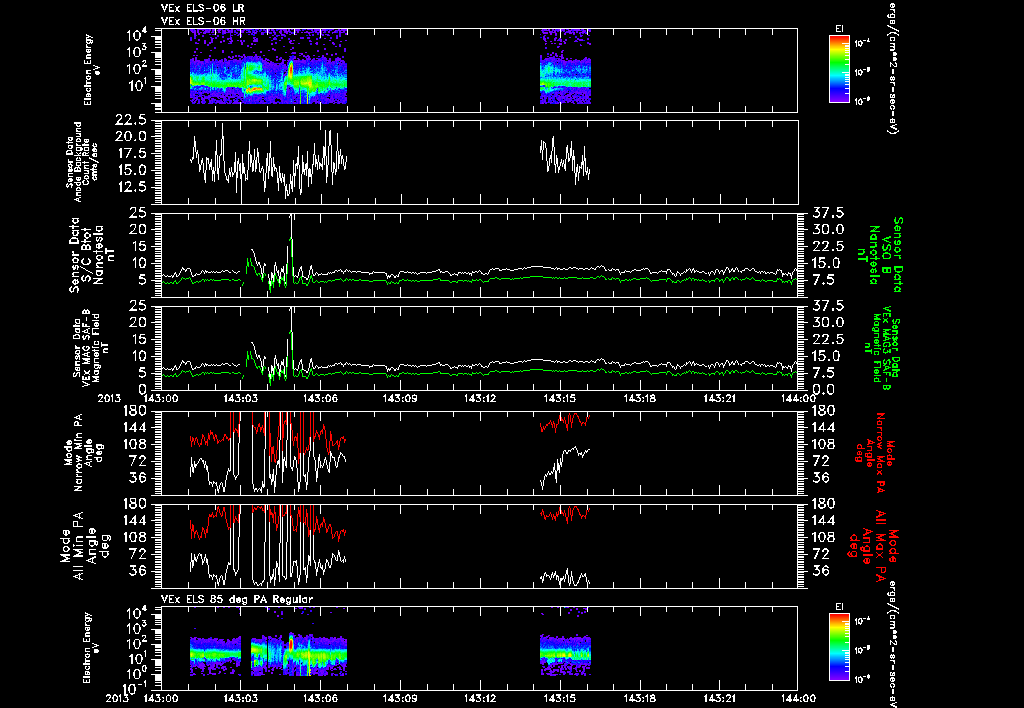Click the '22.5' tick on count rate axis
The width and height of the screenshot is (1024, 708).
tap(130, 120)
